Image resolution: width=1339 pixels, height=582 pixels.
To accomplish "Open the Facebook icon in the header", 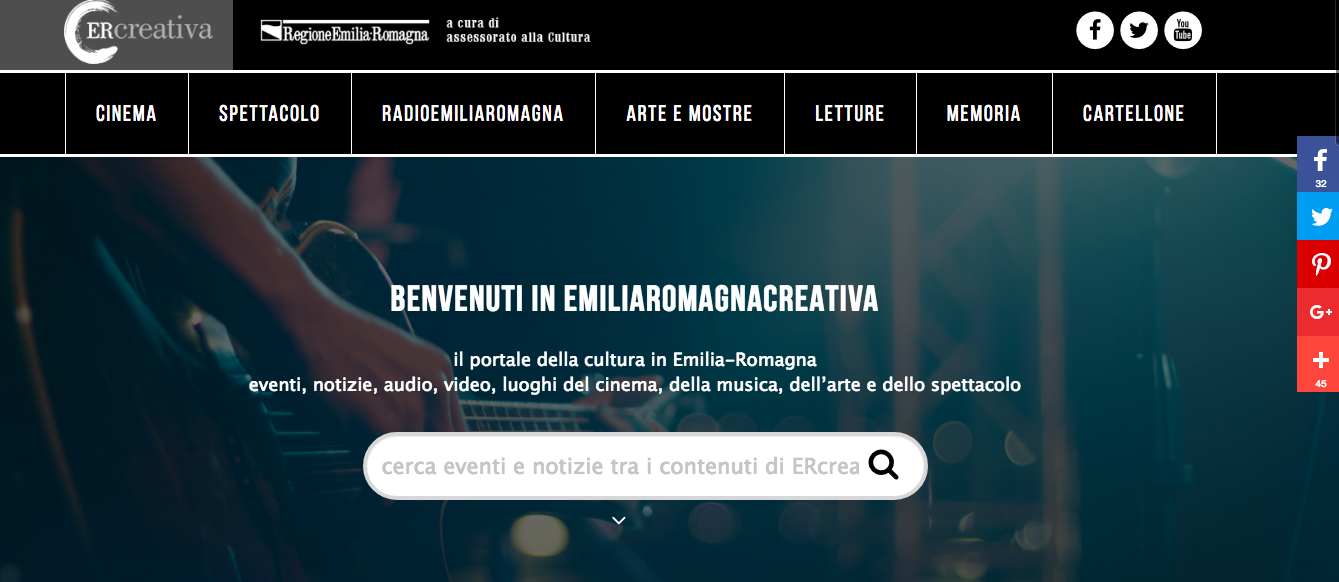I will [1095, 30].
